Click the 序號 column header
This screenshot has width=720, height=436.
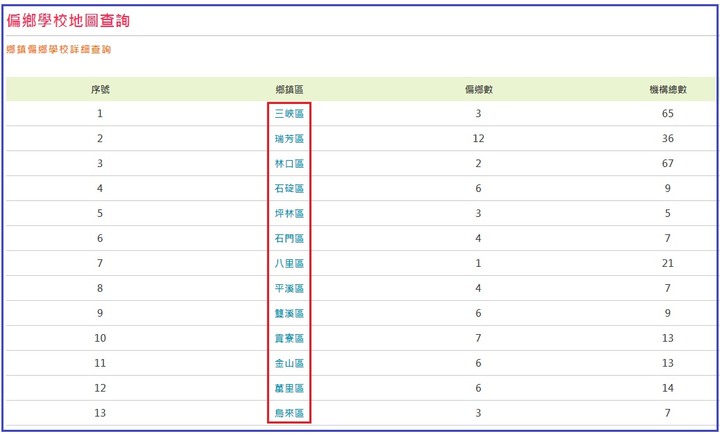pos(100,90)
